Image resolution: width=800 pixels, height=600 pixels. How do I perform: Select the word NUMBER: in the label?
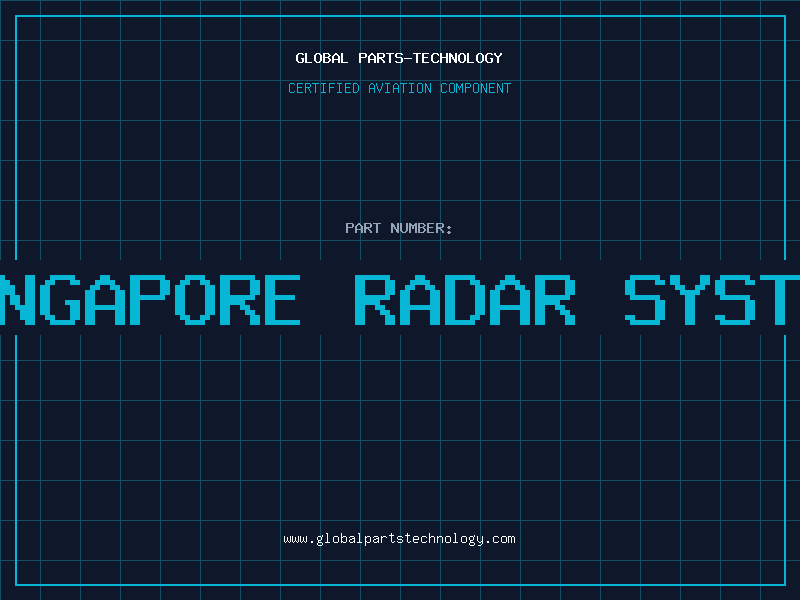pos(420,229)
